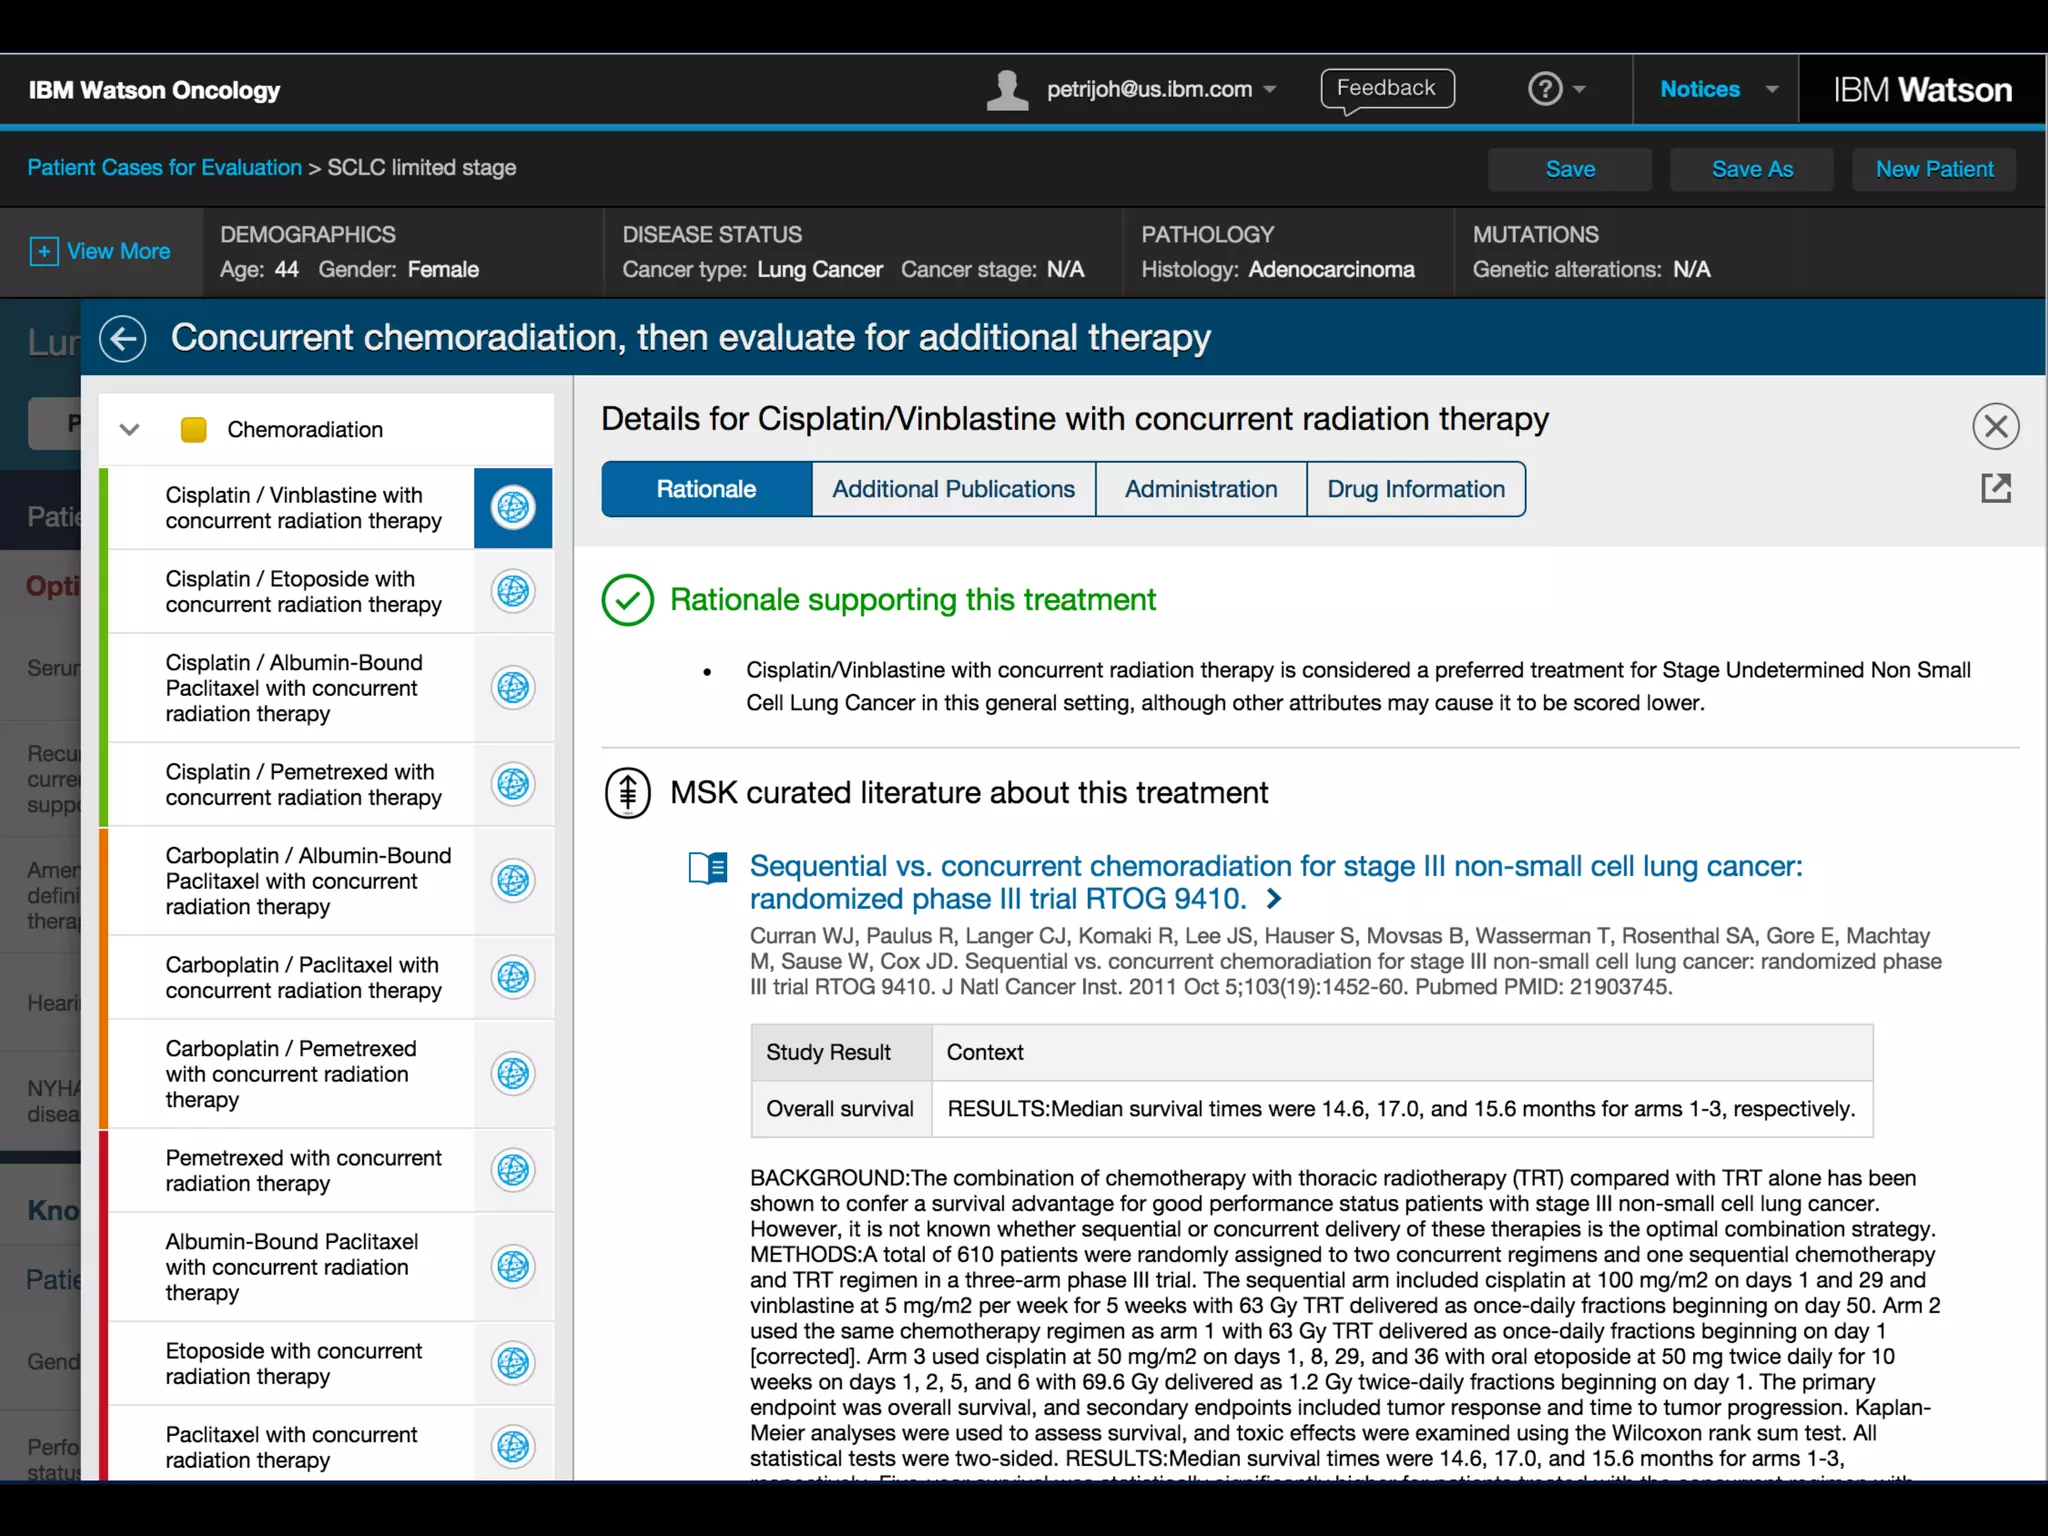The width and height of the screenshot is (2048, 1536).
Task: Collapse the Chemoradiation group chevron
Action: click(x=129, y=430)
